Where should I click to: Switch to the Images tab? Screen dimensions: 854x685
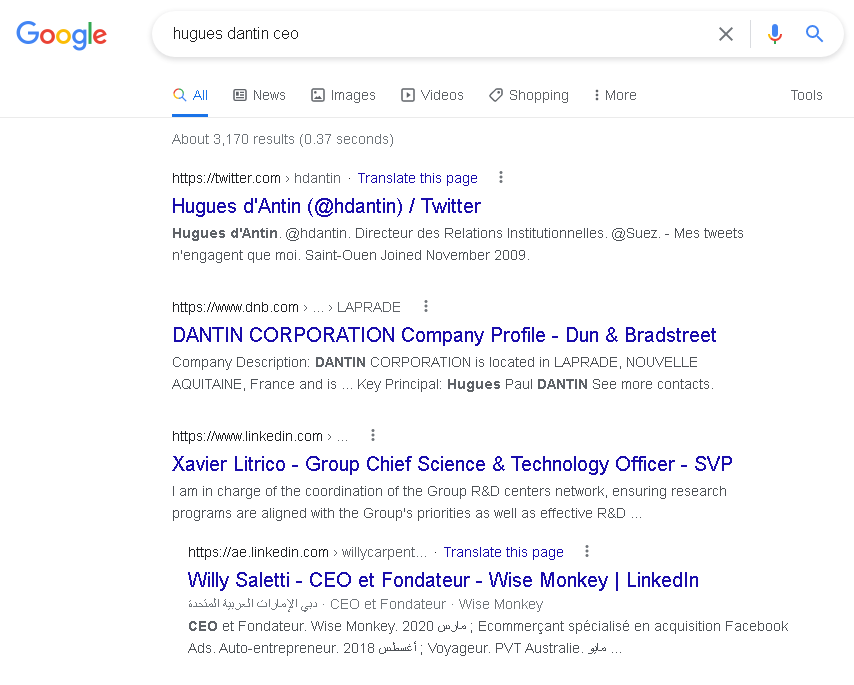click(x=343, y=95)
